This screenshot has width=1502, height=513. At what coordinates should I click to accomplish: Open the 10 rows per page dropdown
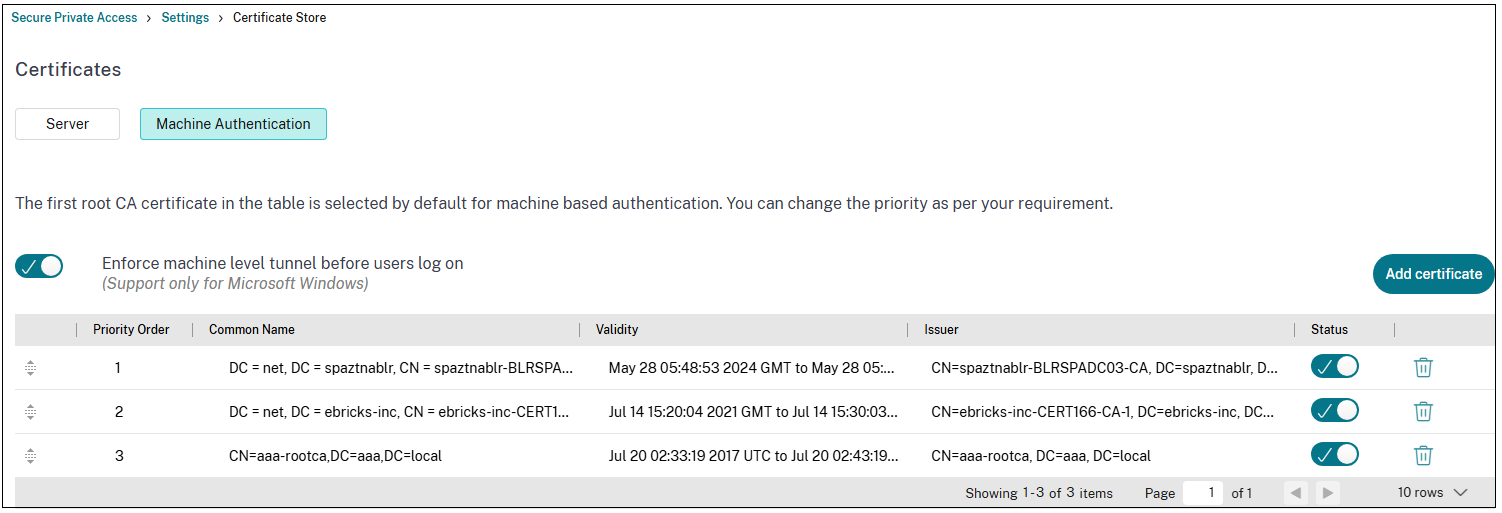tap(1432, 493)
